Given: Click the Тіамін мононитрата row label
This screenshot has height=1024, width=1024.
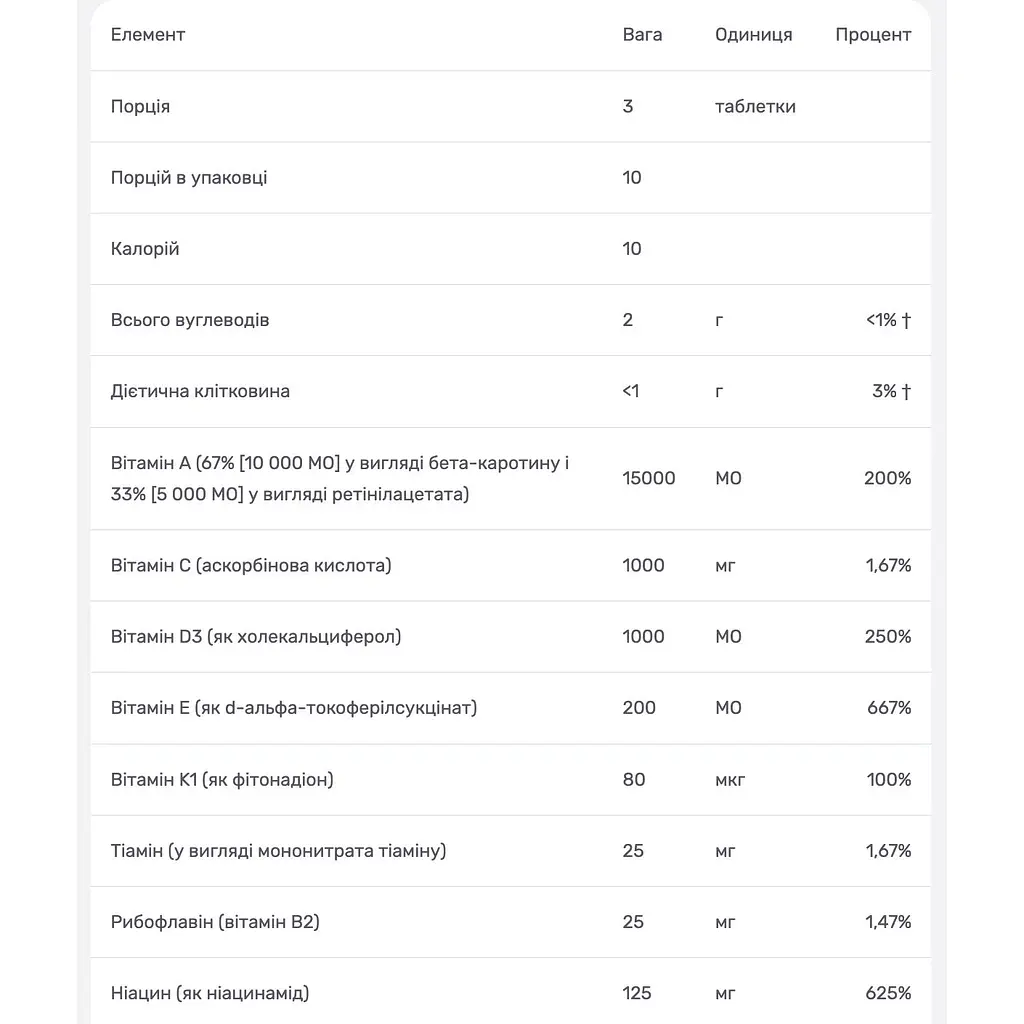Looking at the screenshot, I should 278,851.
